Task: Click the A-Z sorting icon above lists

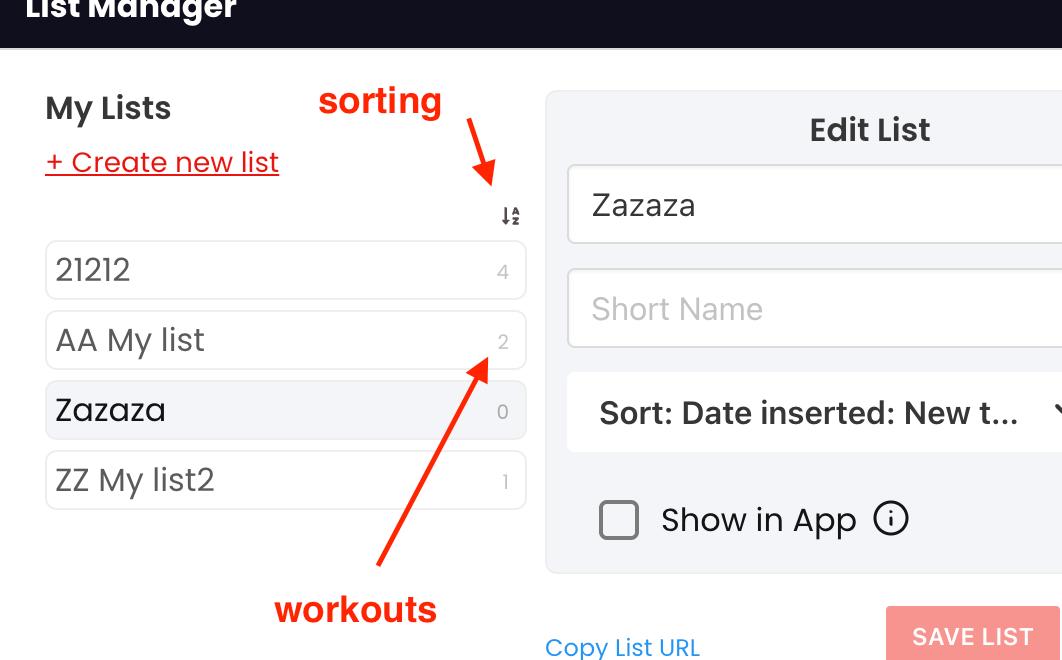Action: 510,216
